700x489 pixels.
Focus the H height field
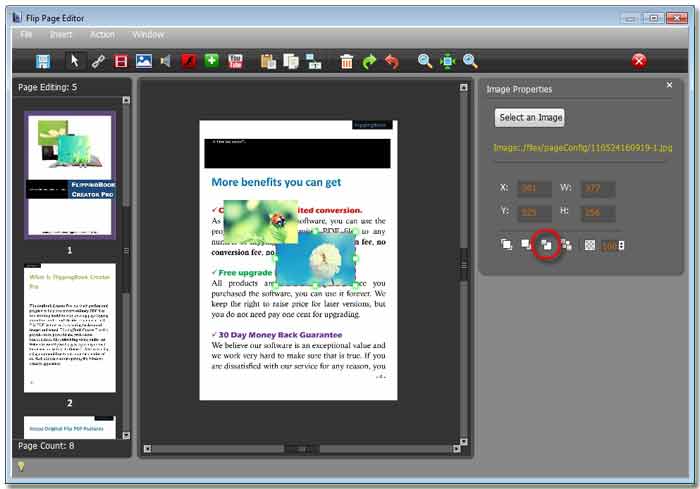(598, 212)
